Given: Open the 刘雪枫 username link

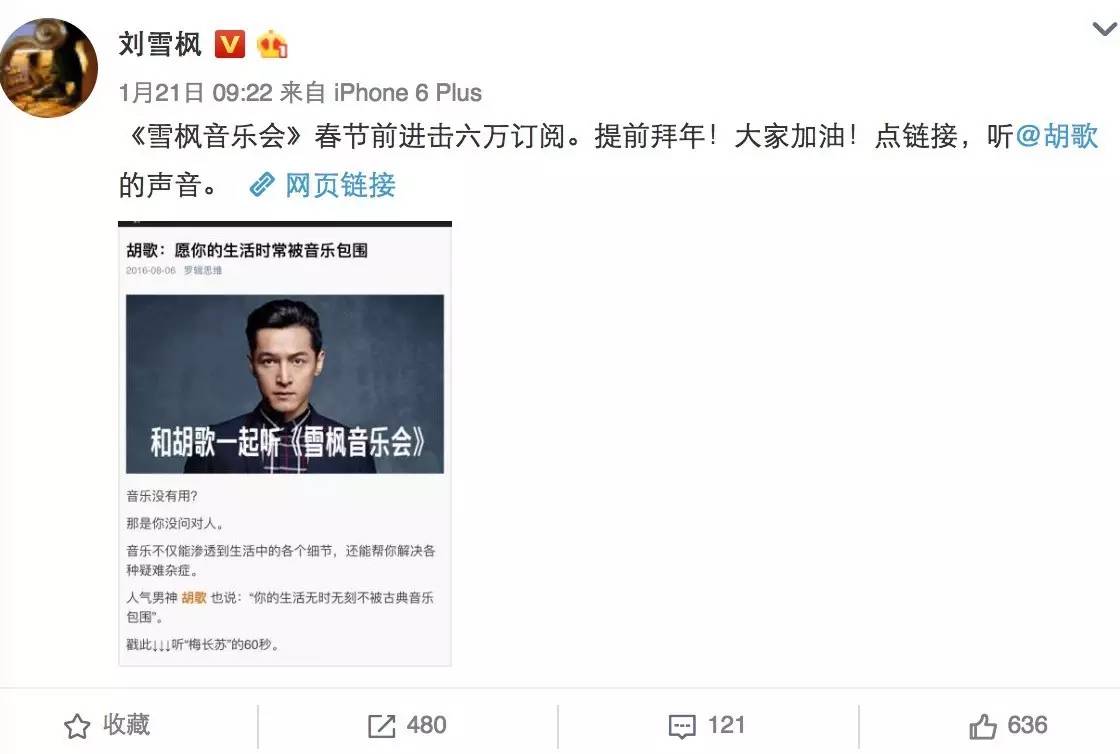Looking at the screenshot, I should pos(160,44).
